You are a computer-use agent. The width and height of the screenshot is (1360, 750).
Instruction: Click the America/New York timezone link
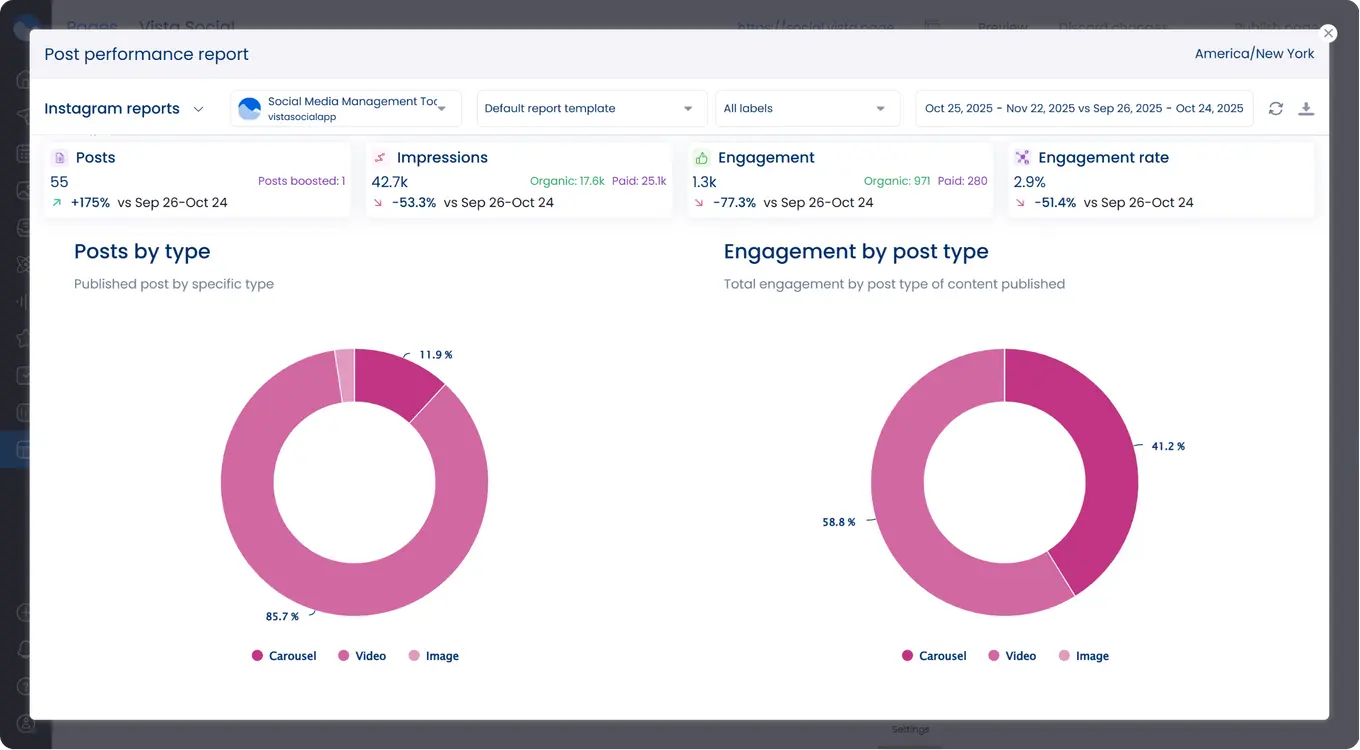tap(1254, 54)
